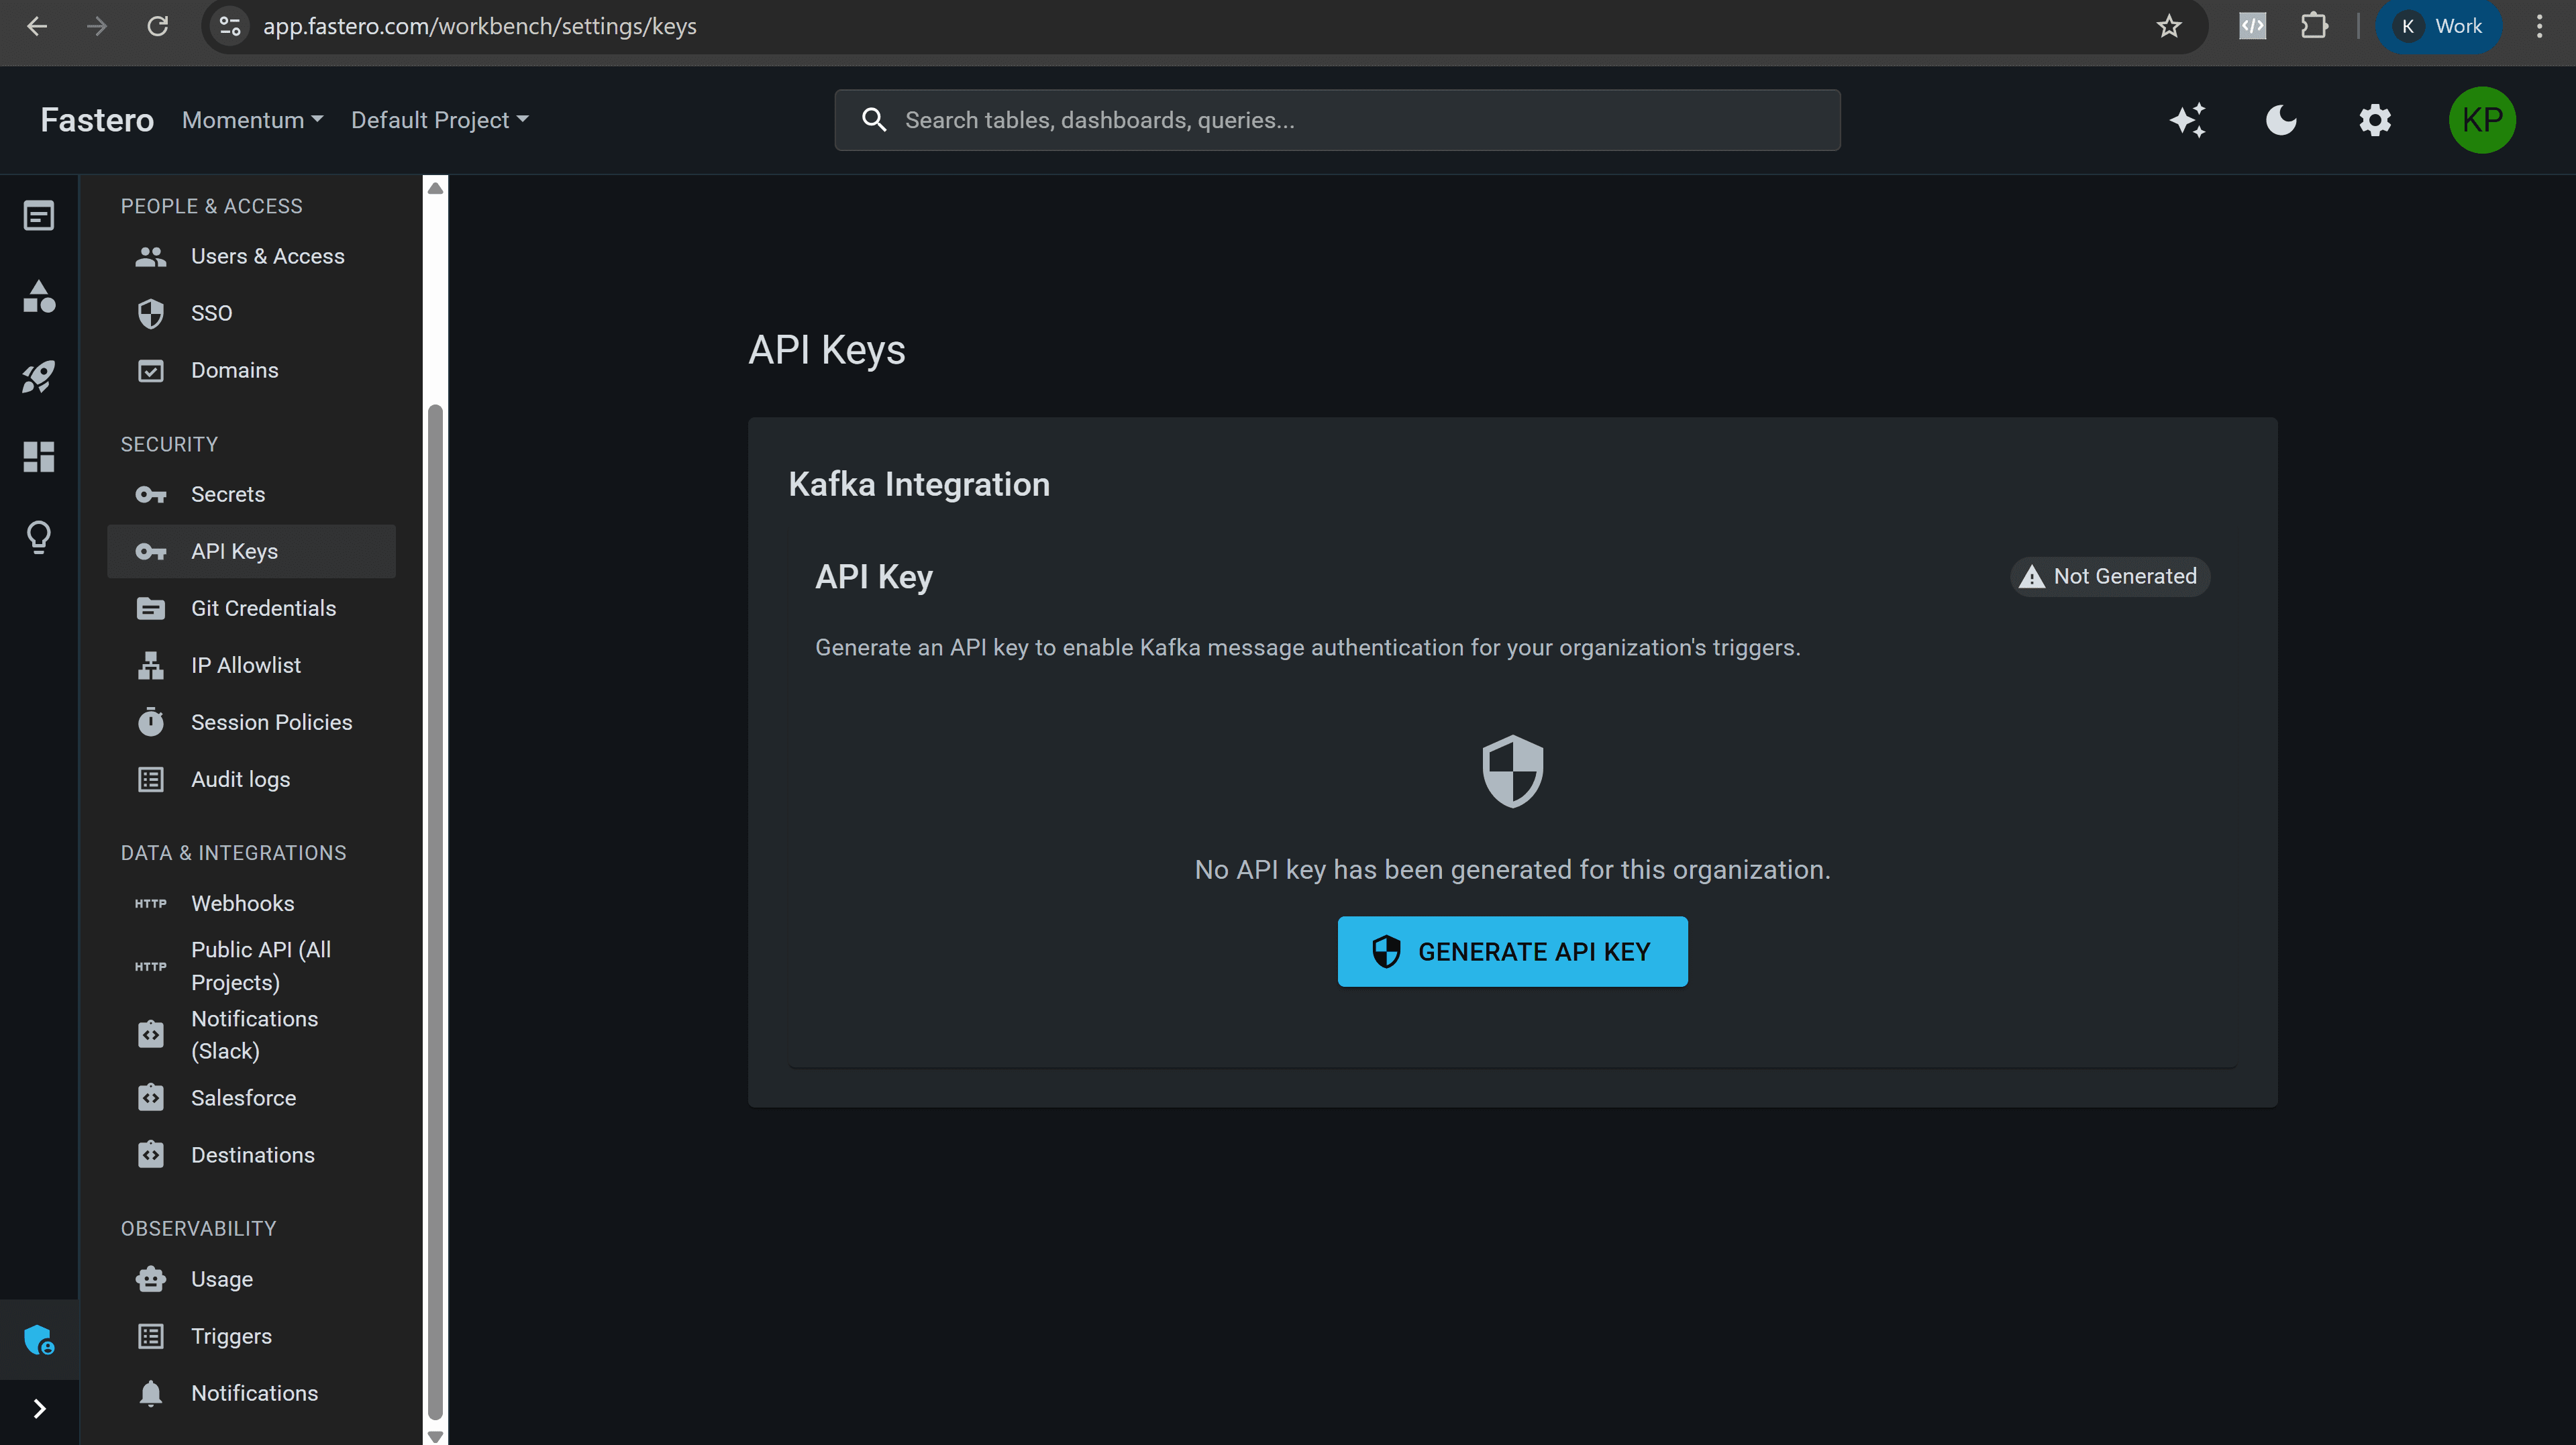Toggle the lightbulb icon in left rail

[x=39, y=537]
